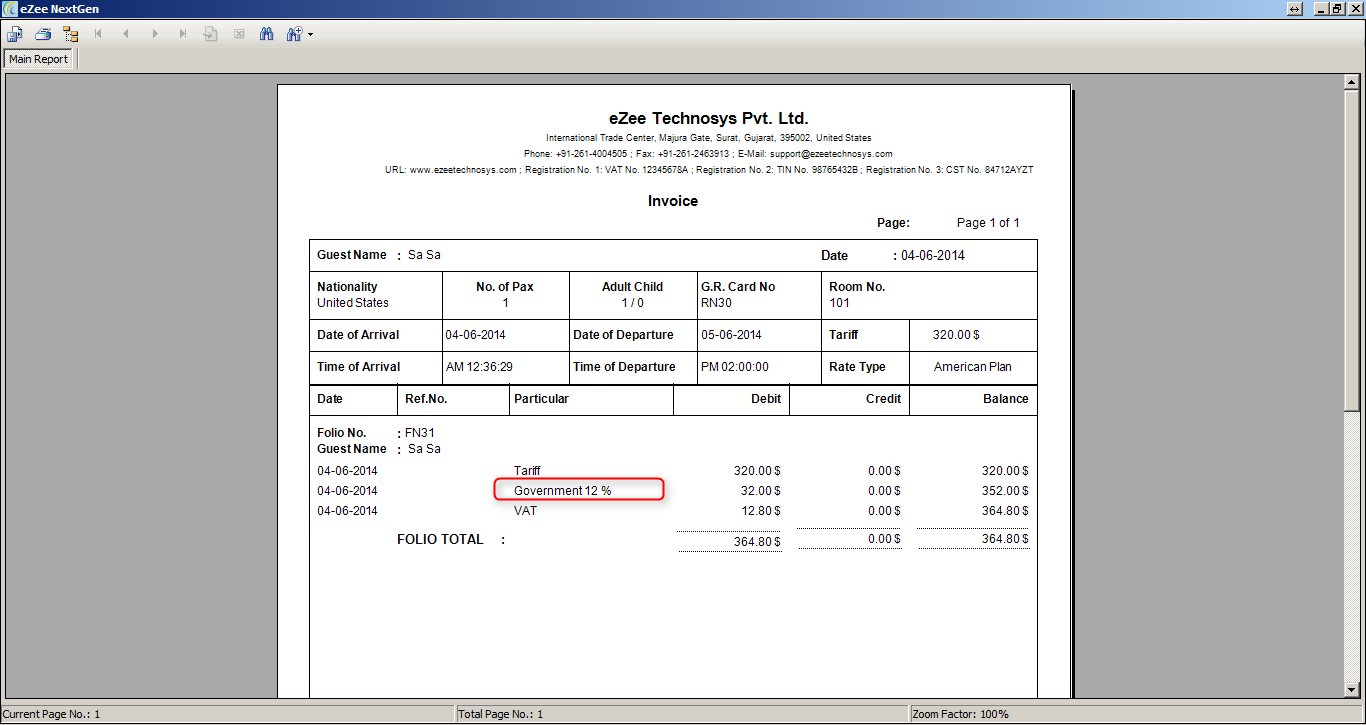Click Current Page No. status bar entry
Image resolution: width=1366 pixels, height=725 pixels.
(227, 715)
